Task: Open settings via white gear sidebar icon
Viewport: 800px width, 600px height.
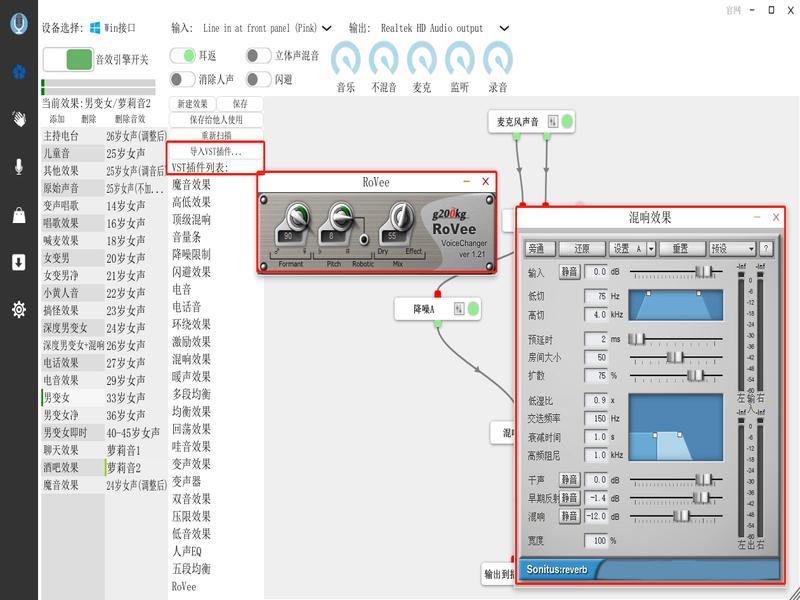Action: coord(19,309)
